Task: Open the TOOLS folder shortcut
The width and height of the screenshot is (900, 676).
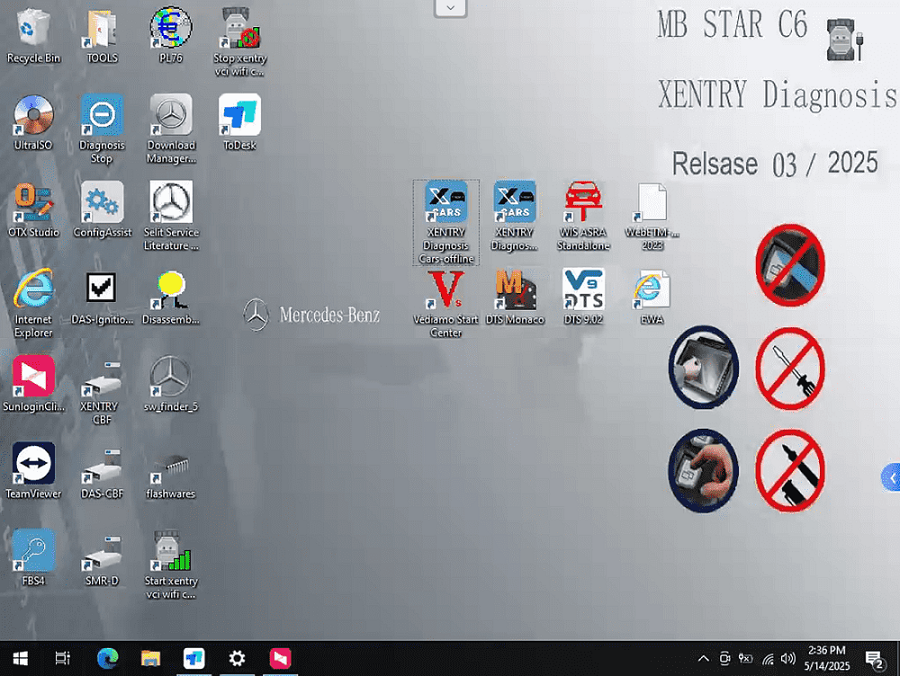Action: coord(102,36)
